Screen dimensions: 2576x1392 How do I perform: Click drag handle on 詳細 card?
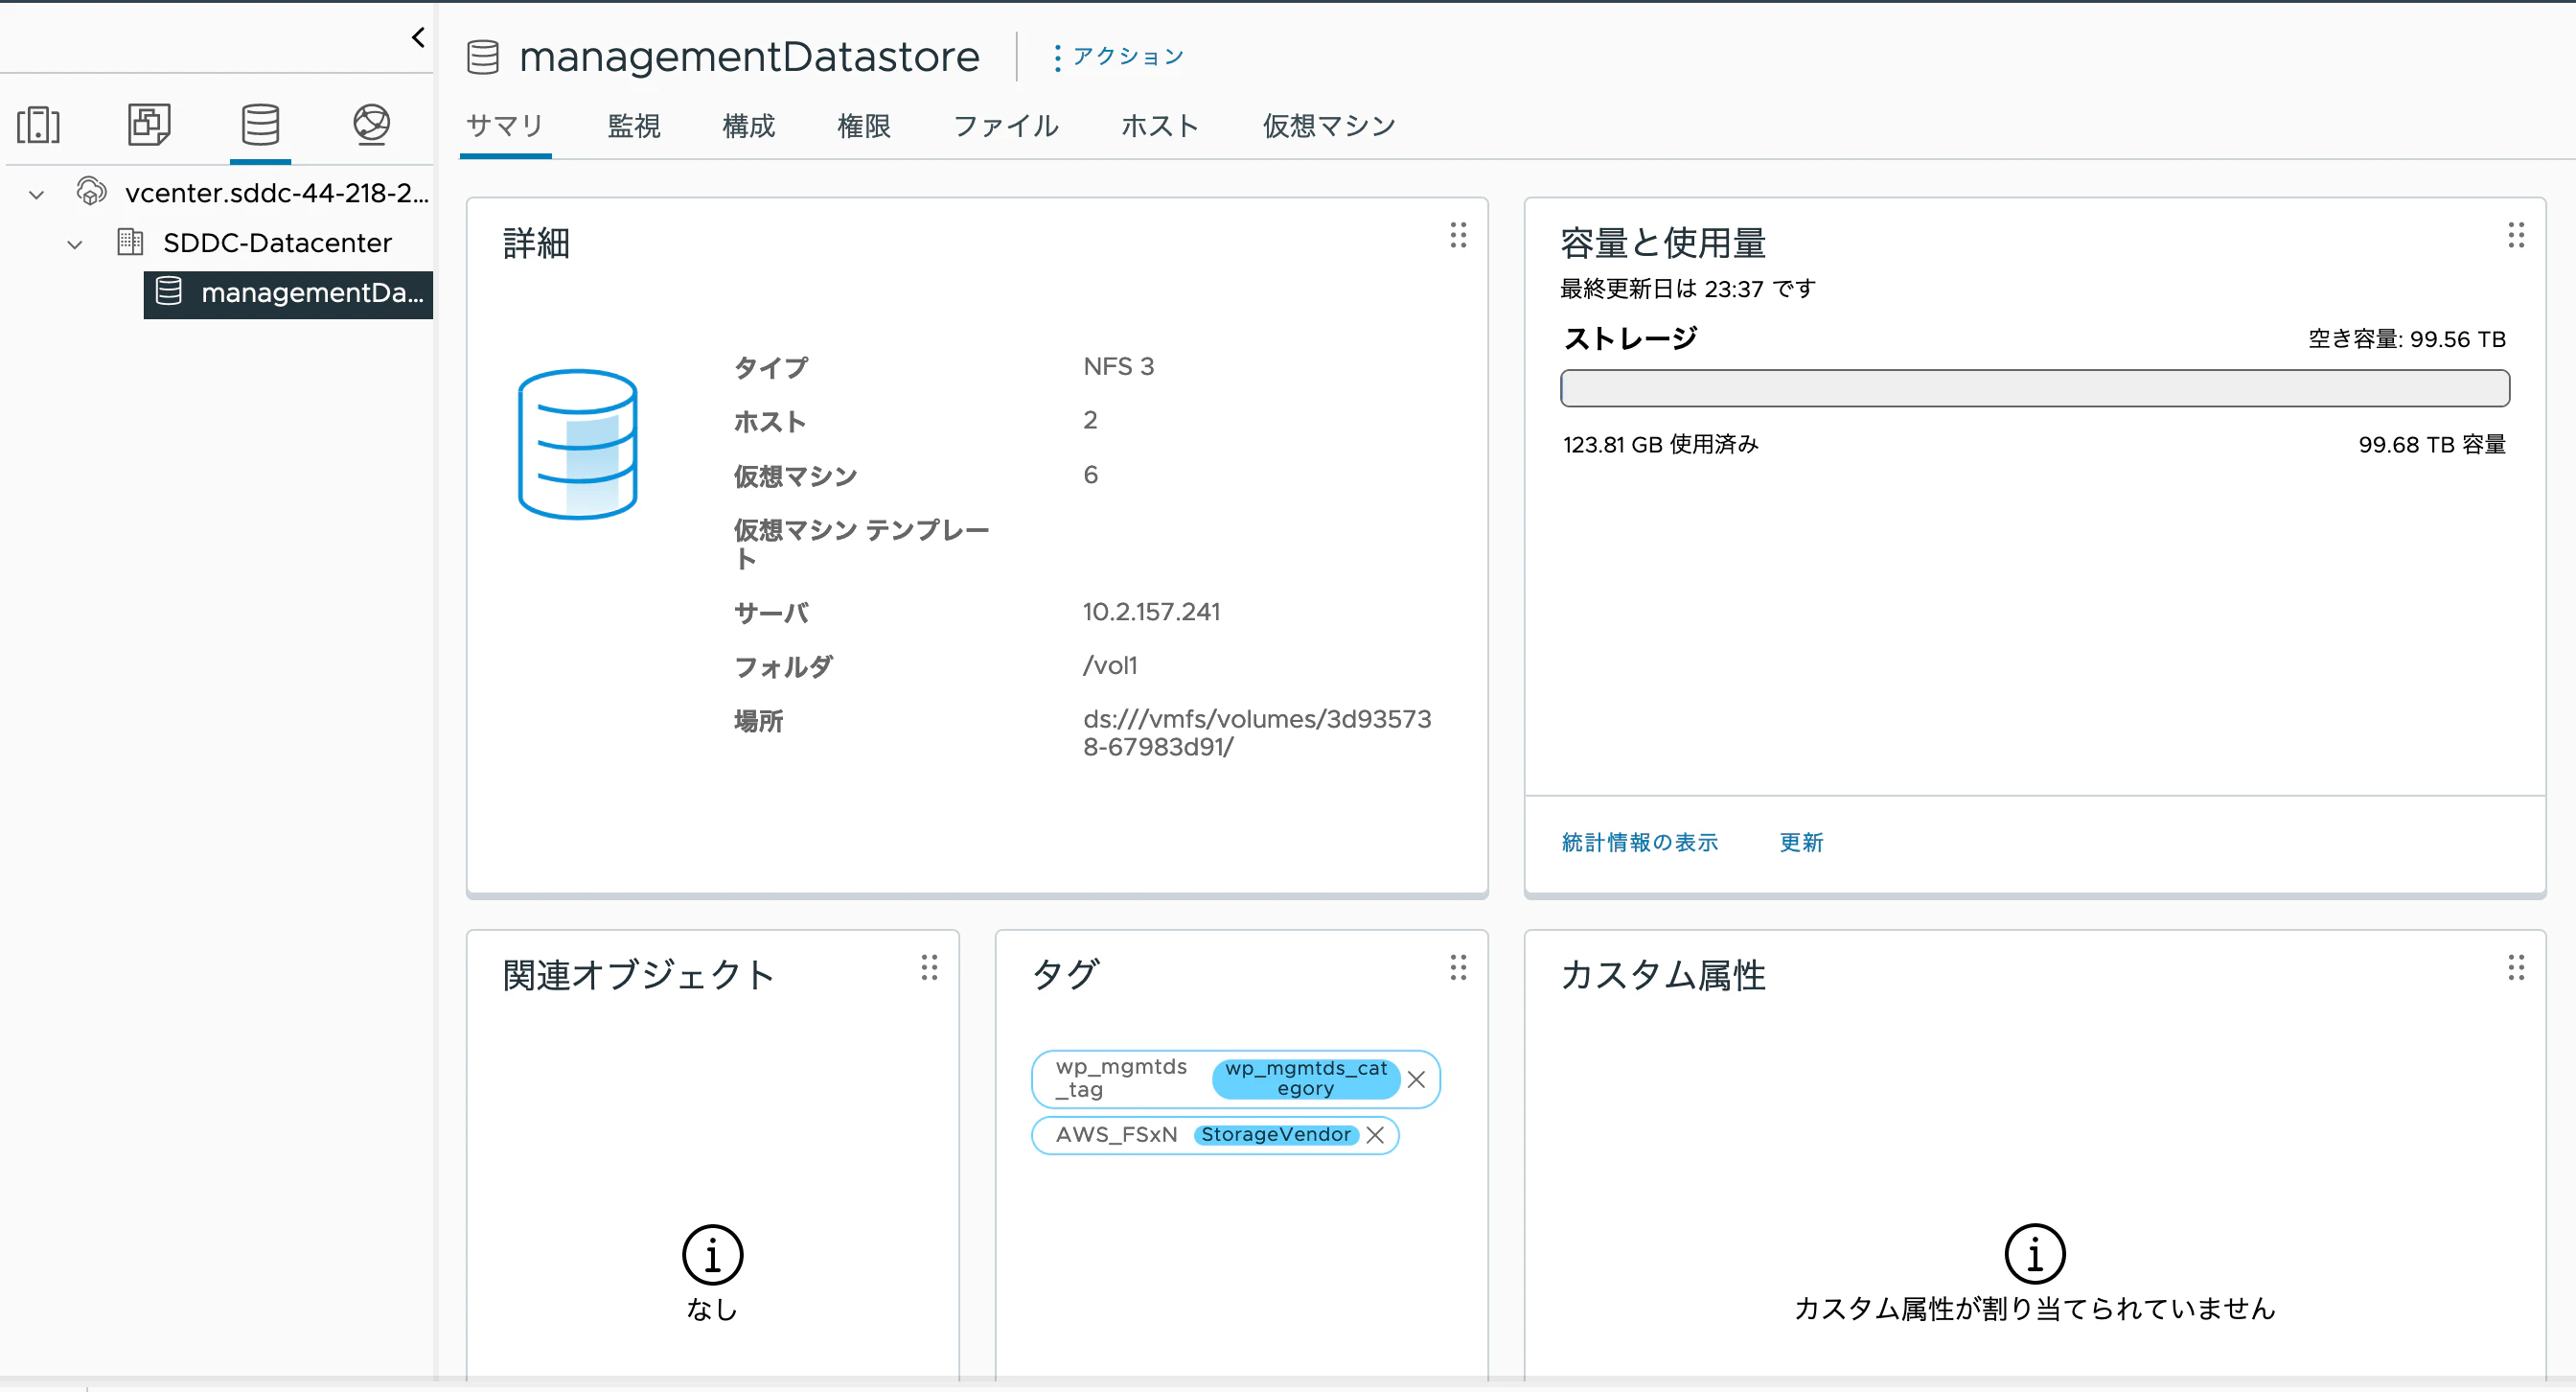pos(1458,236)
